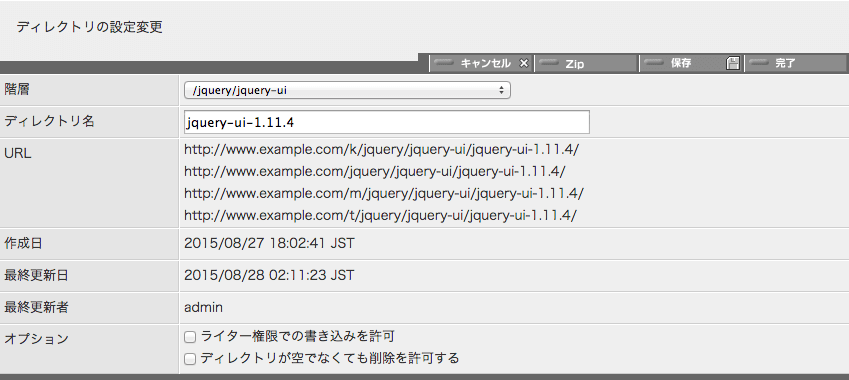Click the 最終更新者 value admin

(x=203, y=308)
